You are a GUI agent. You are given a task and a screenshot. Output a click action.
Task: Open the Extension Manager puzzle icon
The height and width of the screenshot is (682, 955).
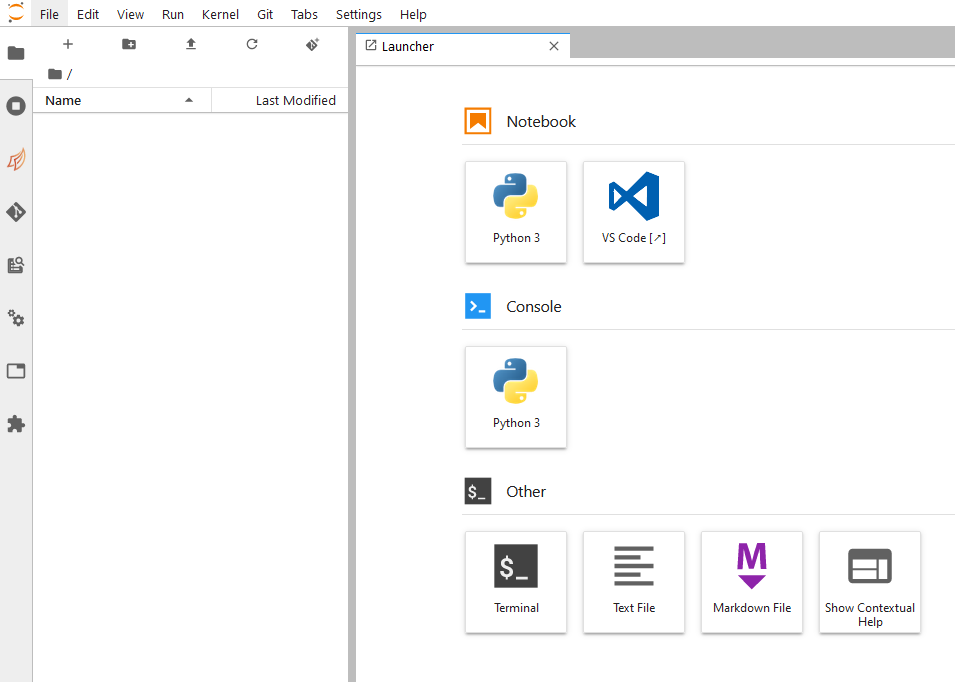click(16, 424)
